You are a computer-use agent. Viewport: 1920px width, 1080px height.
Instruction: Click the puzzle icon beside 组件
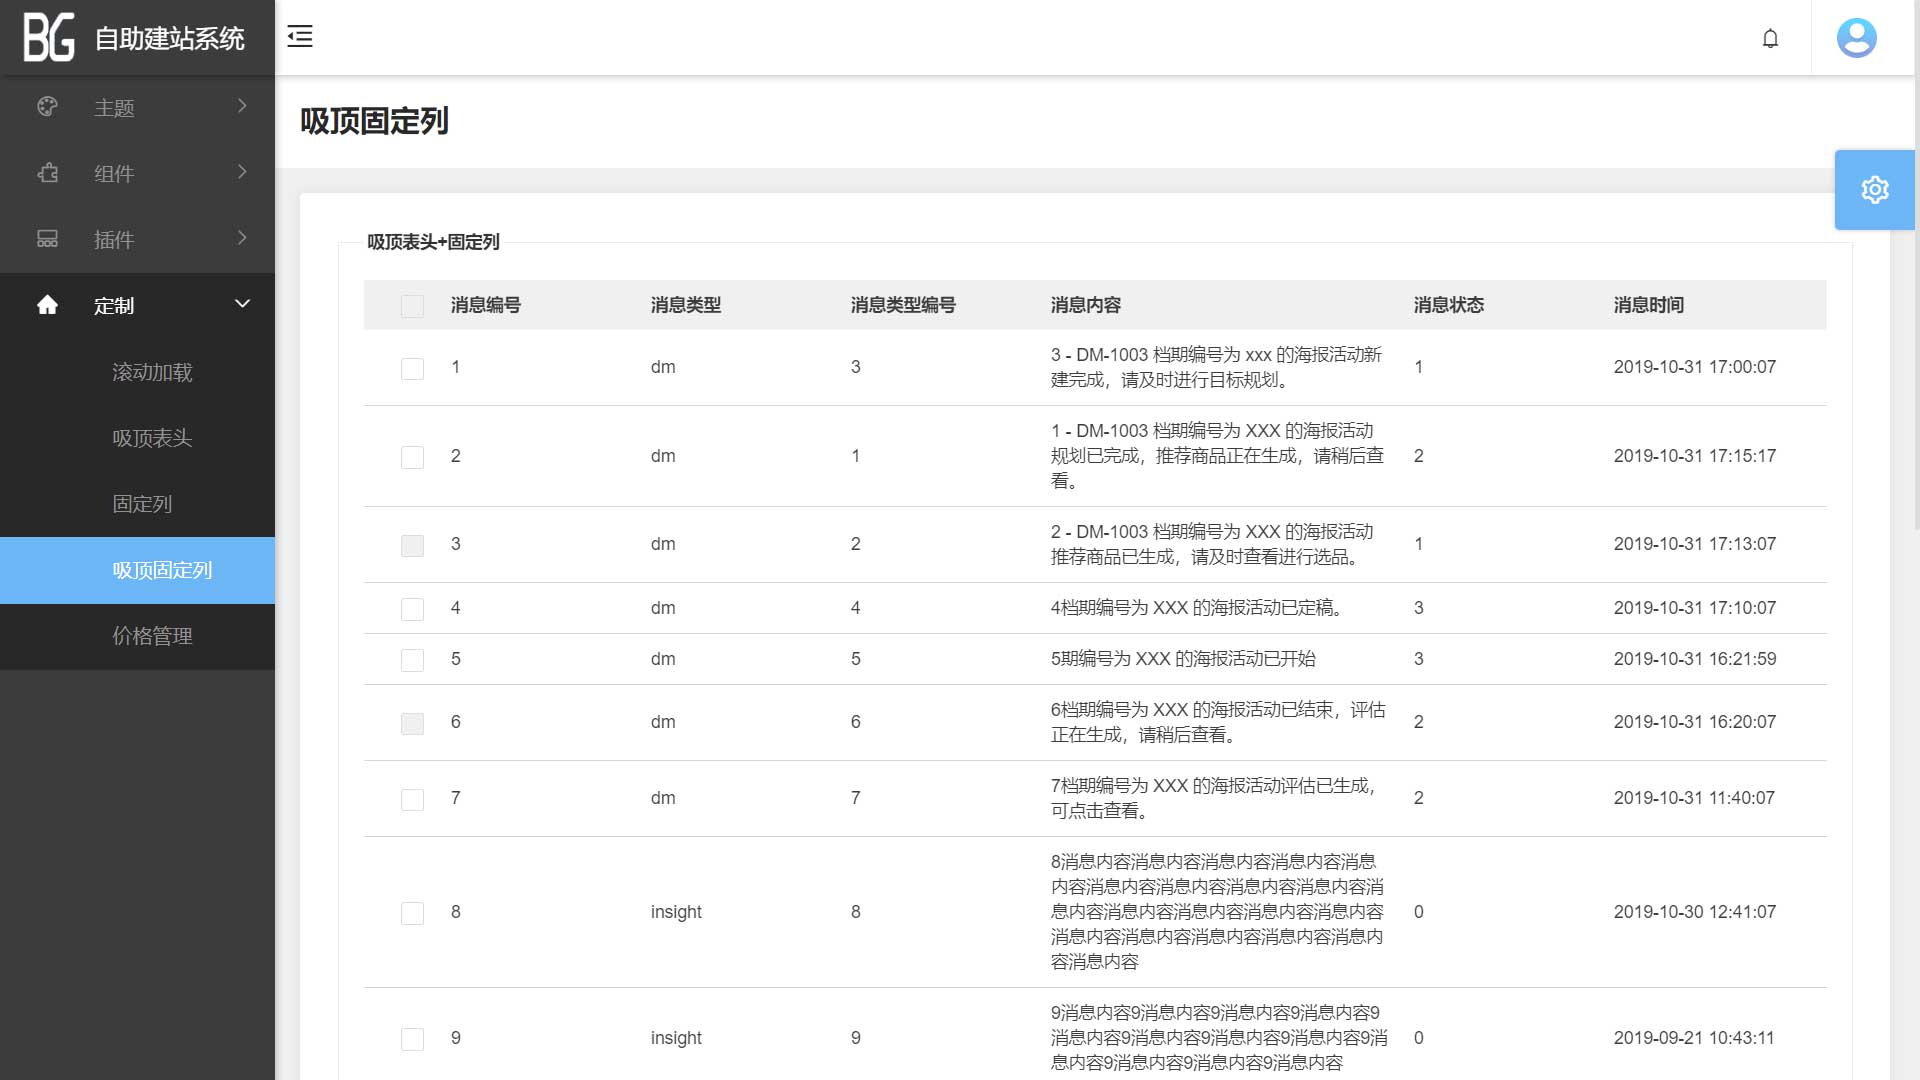pos(47,173)
